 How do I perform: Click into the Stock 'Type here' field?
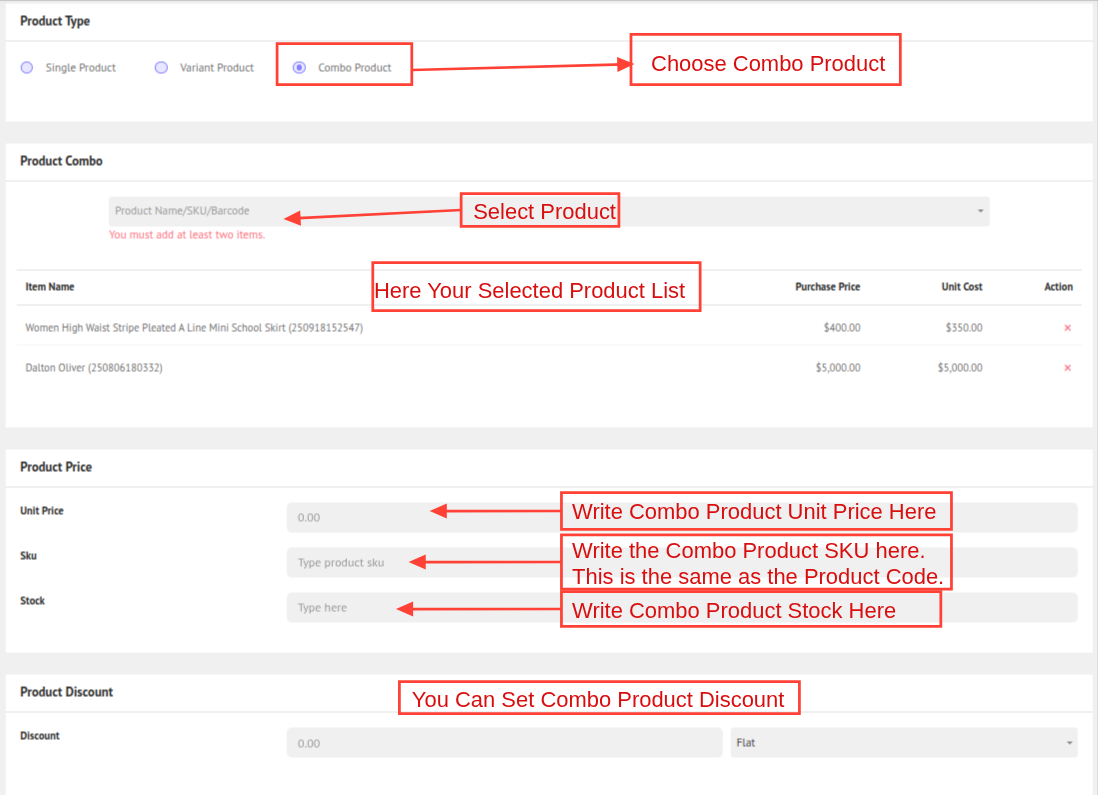coord(340,608)
